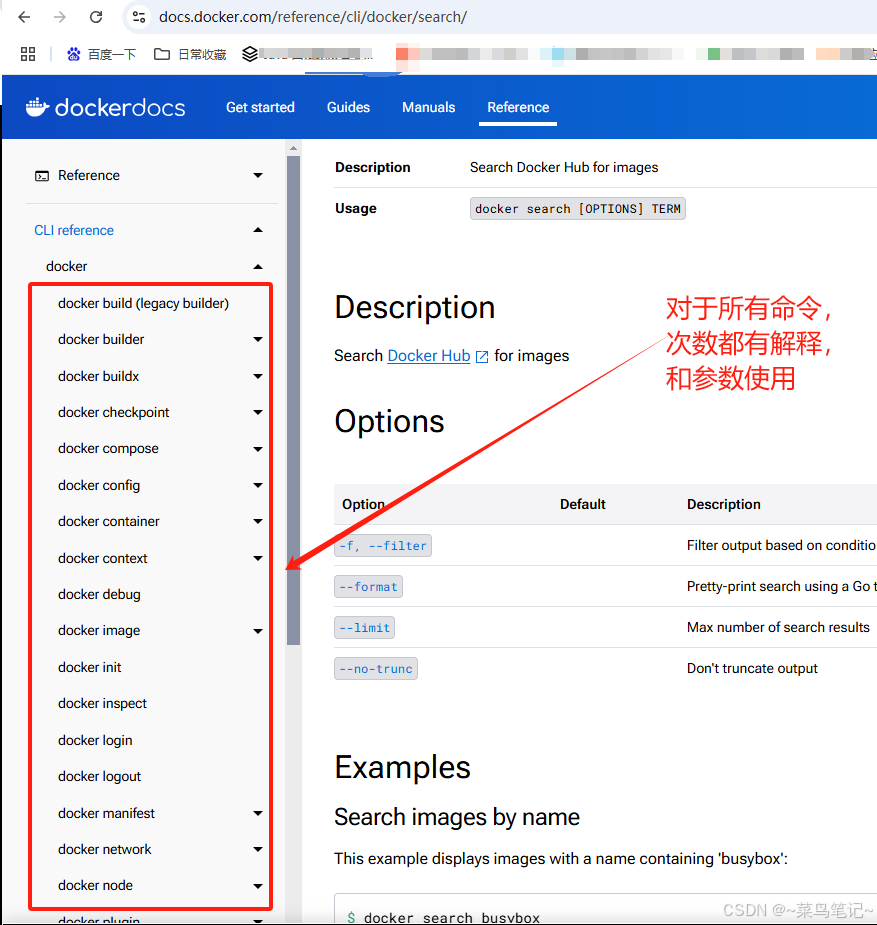
Task: Go back with the browser back arrow
Action: [24, 17]
